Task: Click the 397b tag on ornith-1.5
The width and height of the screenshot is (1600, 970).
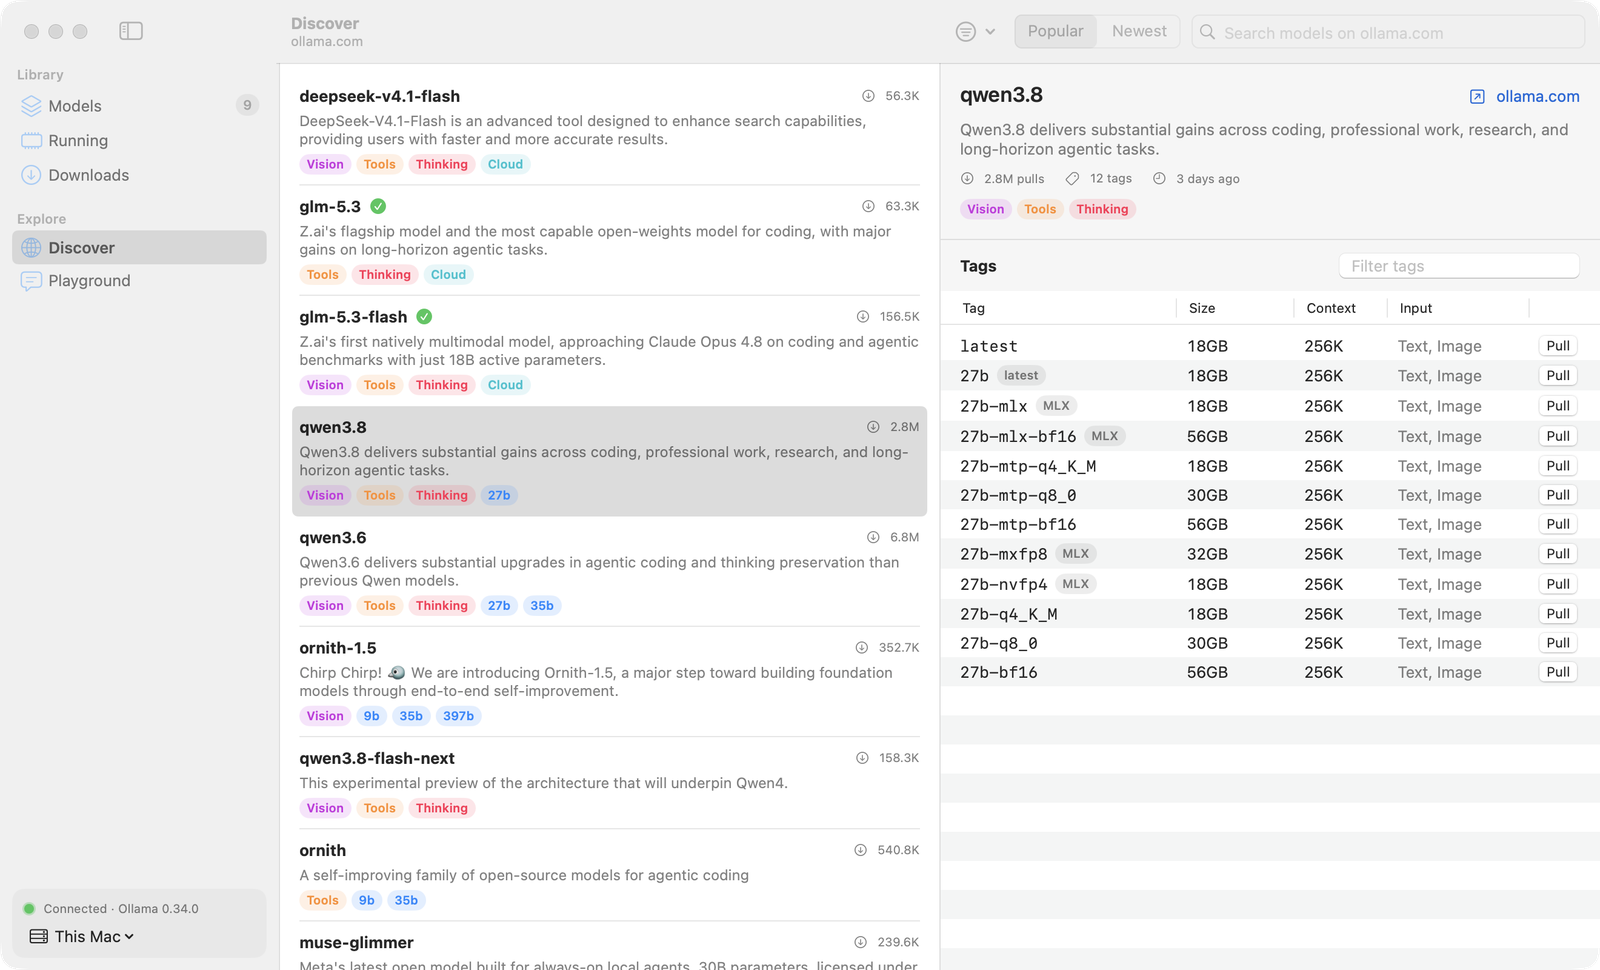Action: click(458, 716)
